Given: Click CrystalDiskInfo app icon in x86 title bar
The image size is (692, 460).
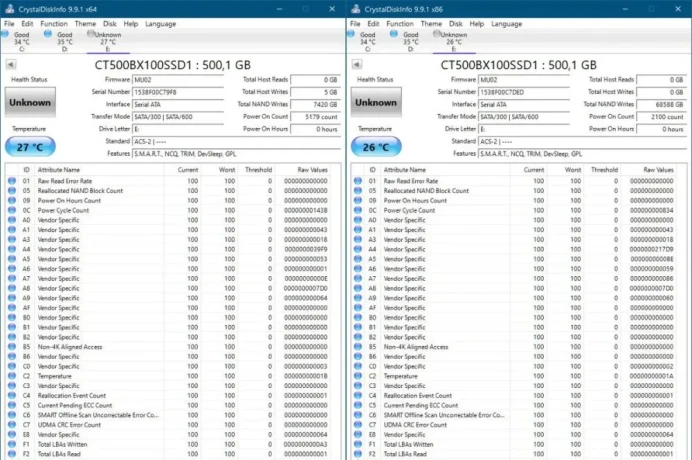Looking at the screenshot, I should [355, 9].
